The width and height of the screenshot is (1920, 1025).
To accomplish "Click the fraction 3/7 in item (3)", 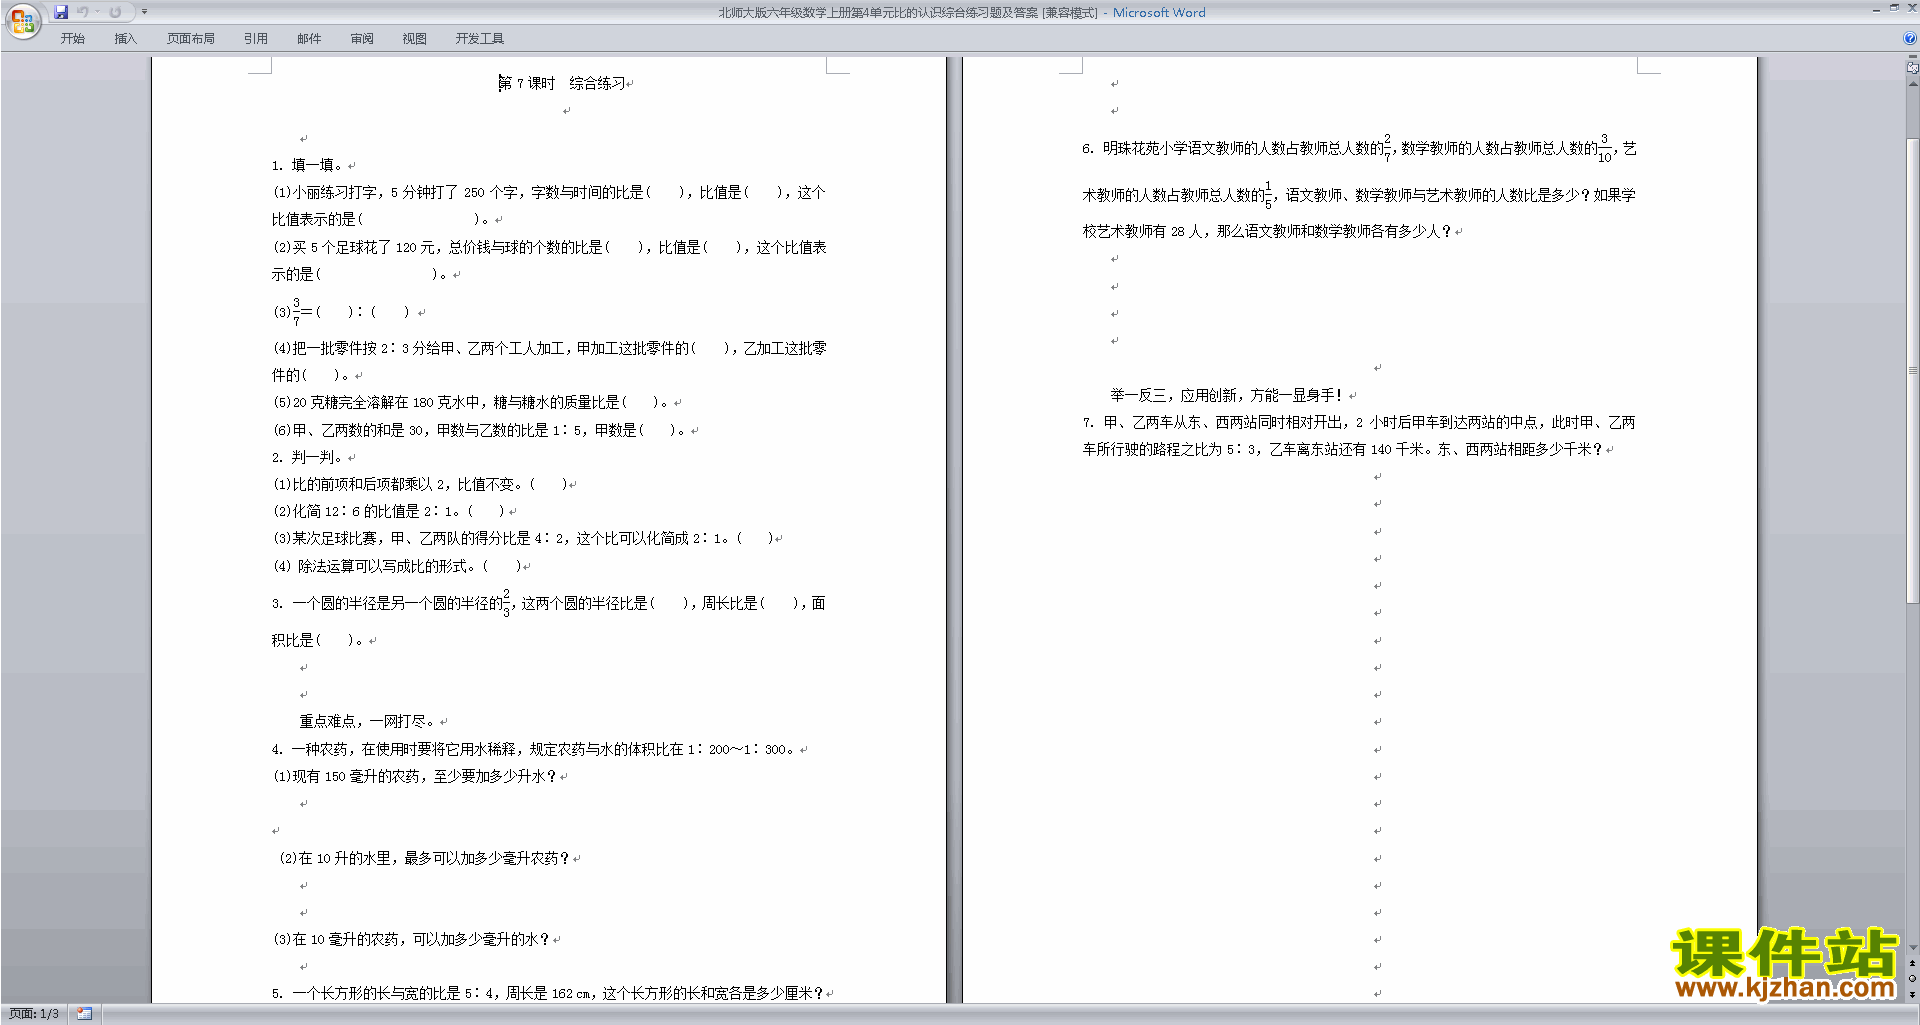I will [296, 311].
